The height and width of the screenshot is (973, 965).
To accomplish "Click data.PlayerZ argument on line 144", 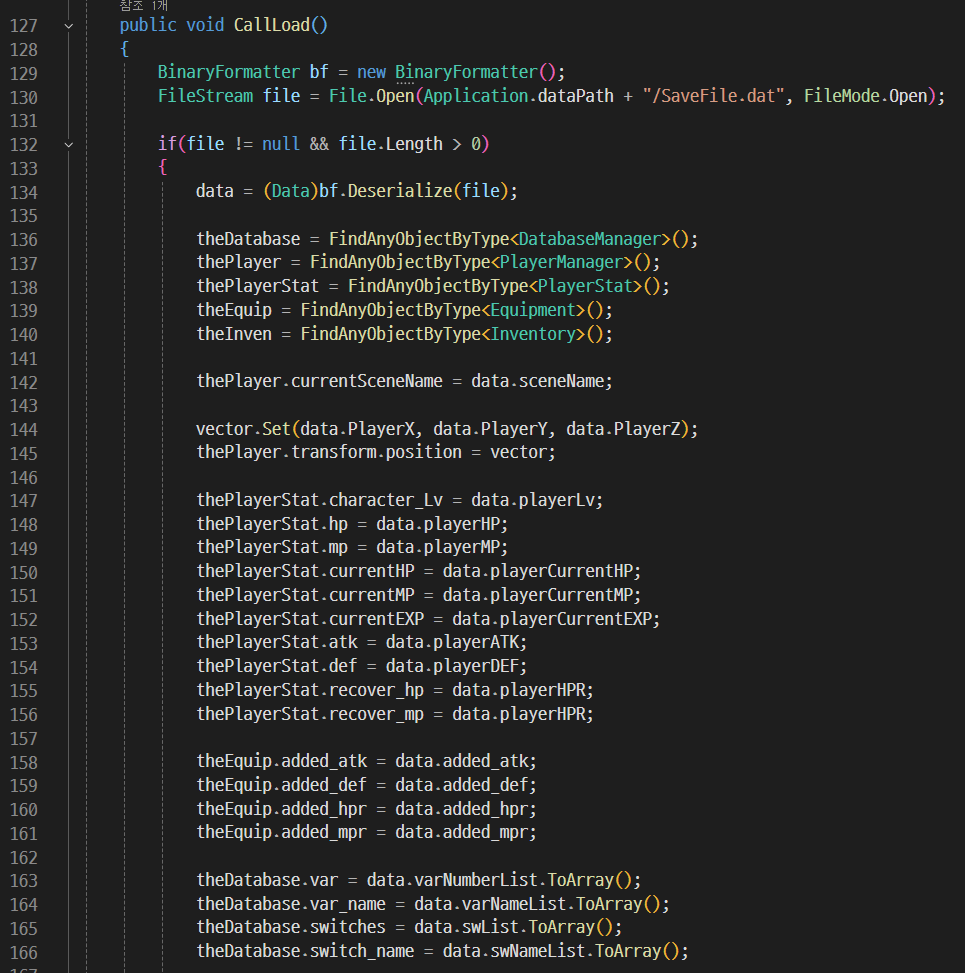I will tap(623, 429).
